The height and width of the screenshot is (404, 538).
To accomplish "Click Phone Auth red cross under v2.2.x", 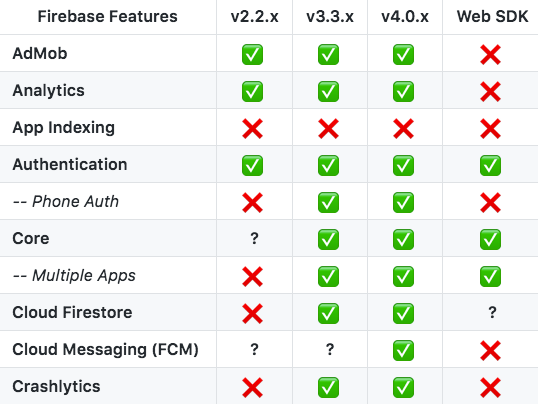I will click(x=252, y=203).
